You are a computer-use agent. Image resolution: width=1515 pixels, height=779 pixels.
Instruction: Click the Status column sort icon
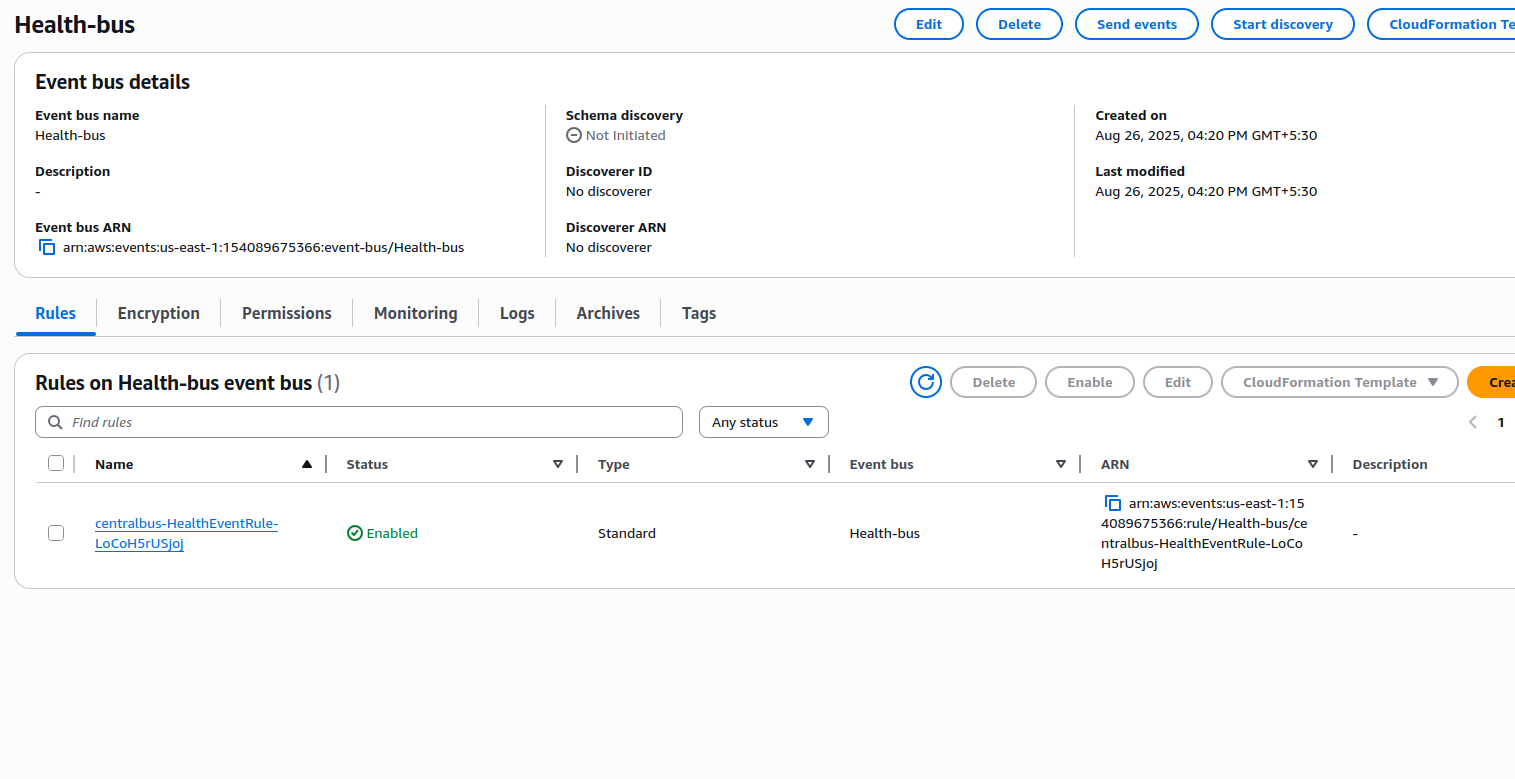[x=558, y=464]
